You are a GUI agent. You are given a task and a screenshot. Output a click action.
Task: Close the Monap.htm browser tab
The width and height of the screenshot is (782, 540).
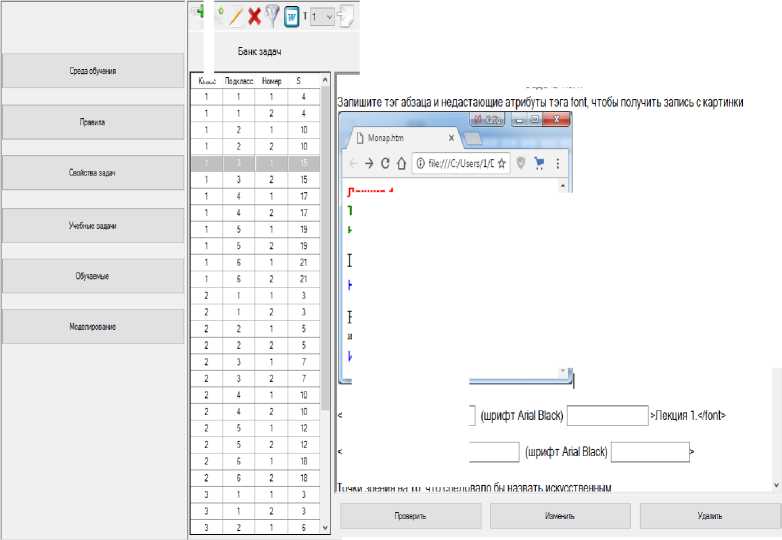tap(451, 138)
